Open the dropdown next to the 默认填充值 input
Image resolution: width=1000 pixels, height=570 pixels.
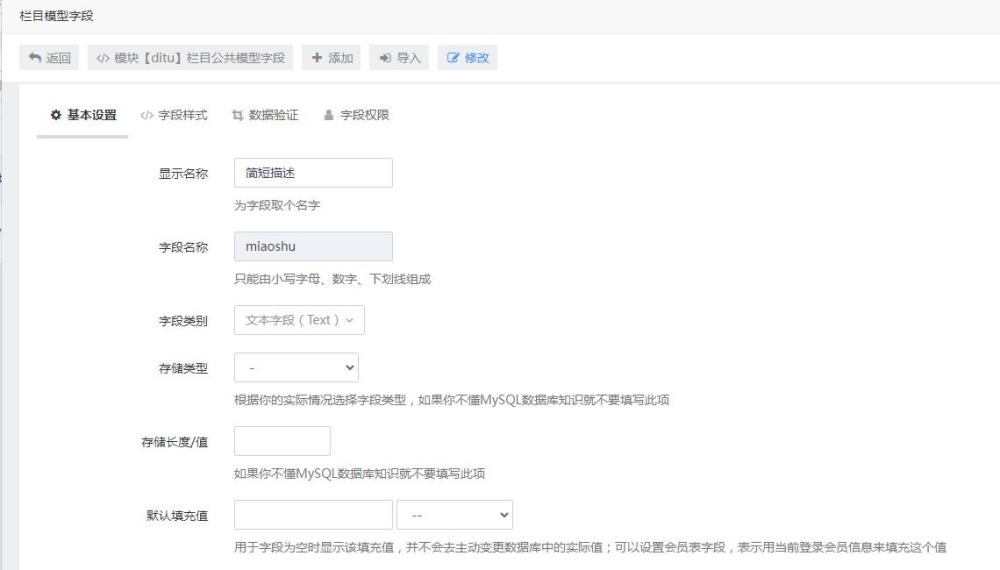pos(454,515)
